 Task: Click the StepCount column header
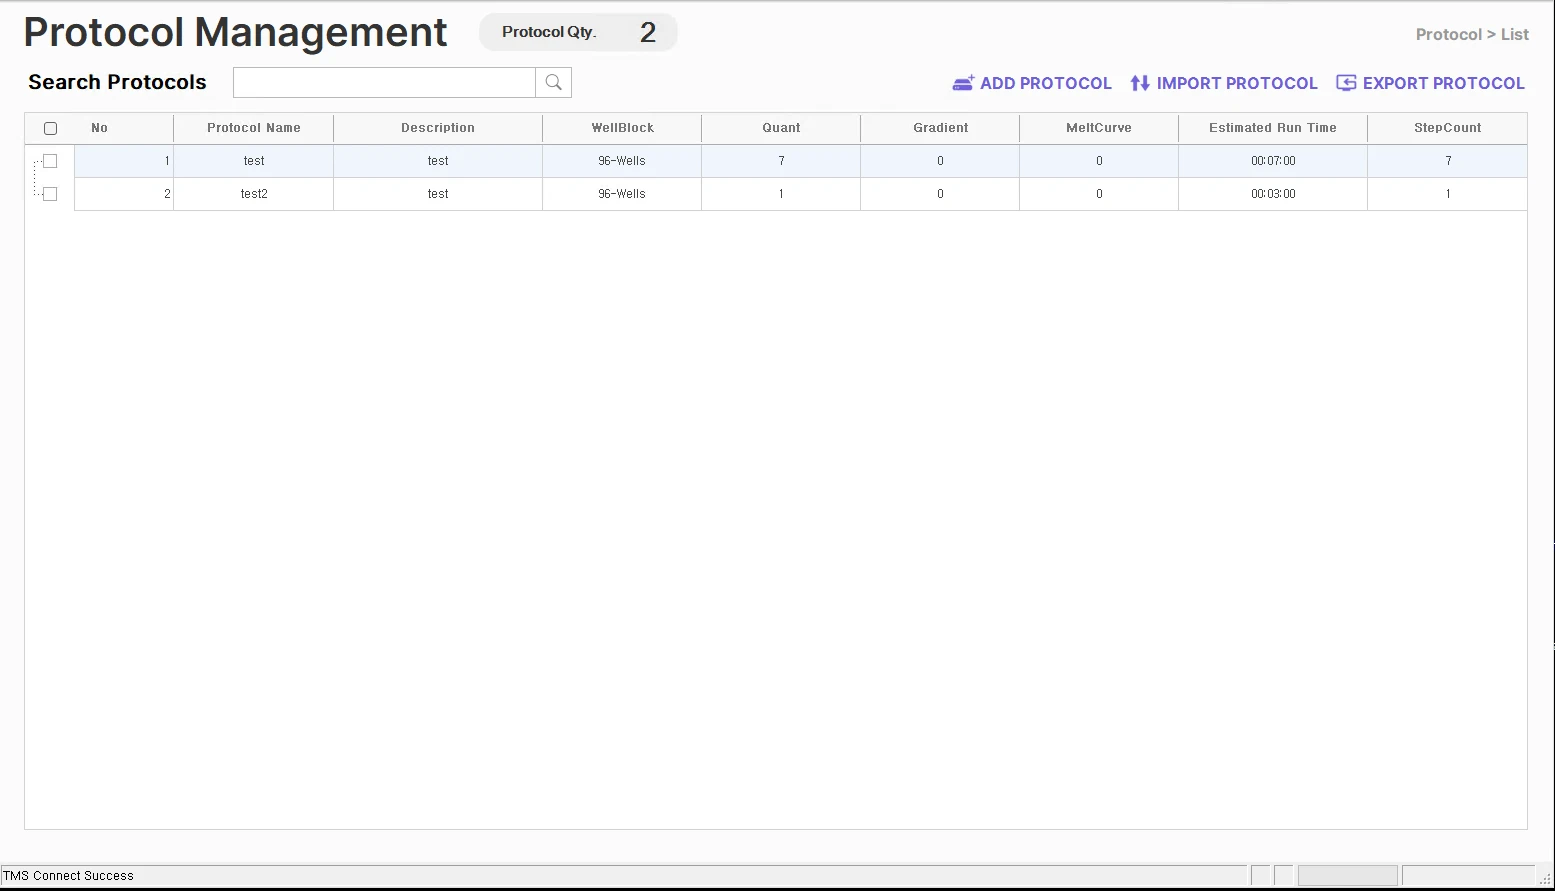point(1447,128)
